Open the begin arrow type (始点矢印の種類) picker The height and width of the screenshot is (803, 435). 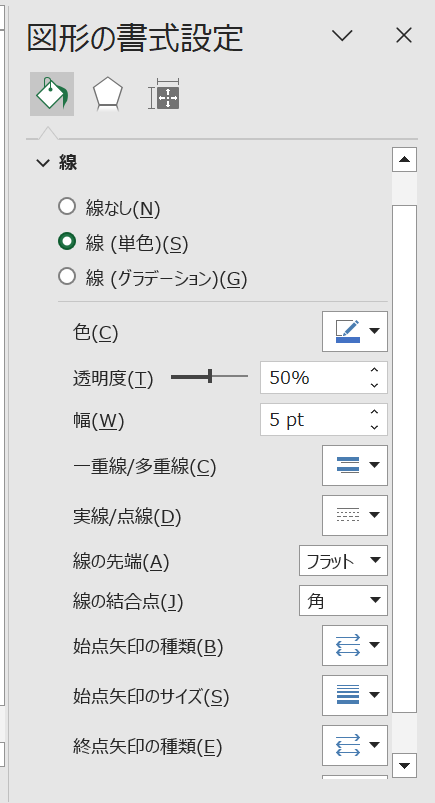tap(355, 645)
